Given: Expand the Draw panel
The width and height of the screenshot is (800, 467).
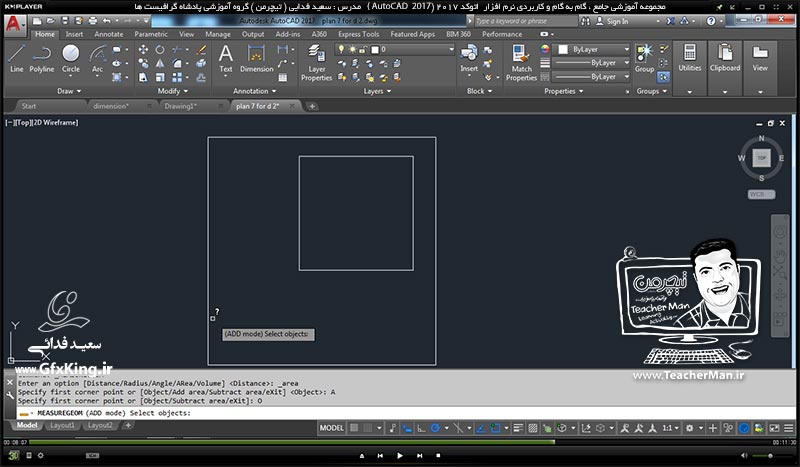Looking at the screenshot, I should click(x=69, y=91).
